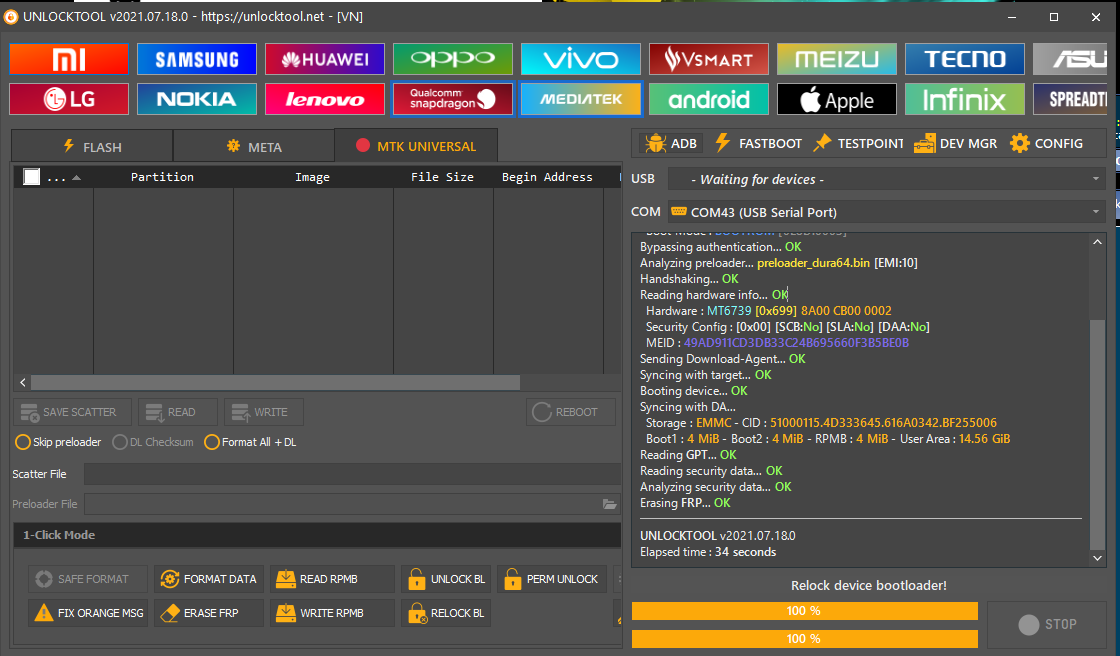Viewport: 1120px width, 656px height.
Task: Open the Vivo brand tile
Action: coord(581,59)
